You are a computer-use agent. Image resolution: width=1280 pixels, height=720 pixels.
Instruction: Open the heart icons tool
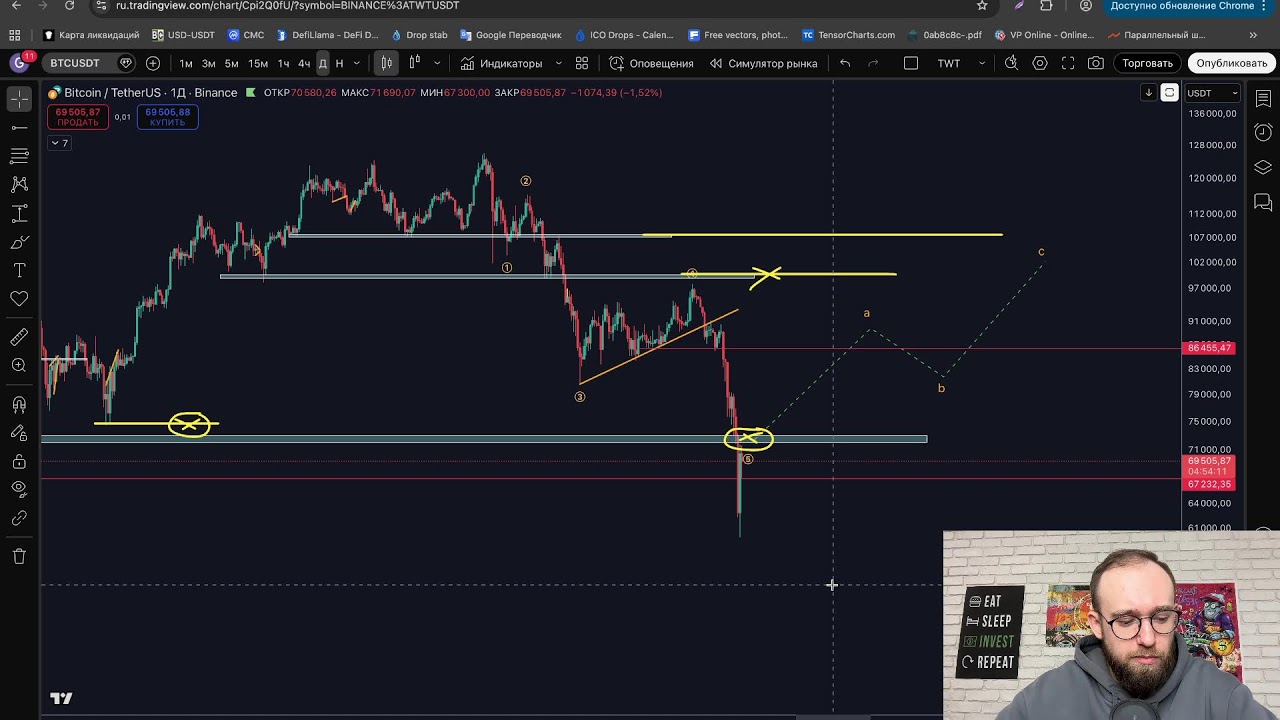point(19,299)
